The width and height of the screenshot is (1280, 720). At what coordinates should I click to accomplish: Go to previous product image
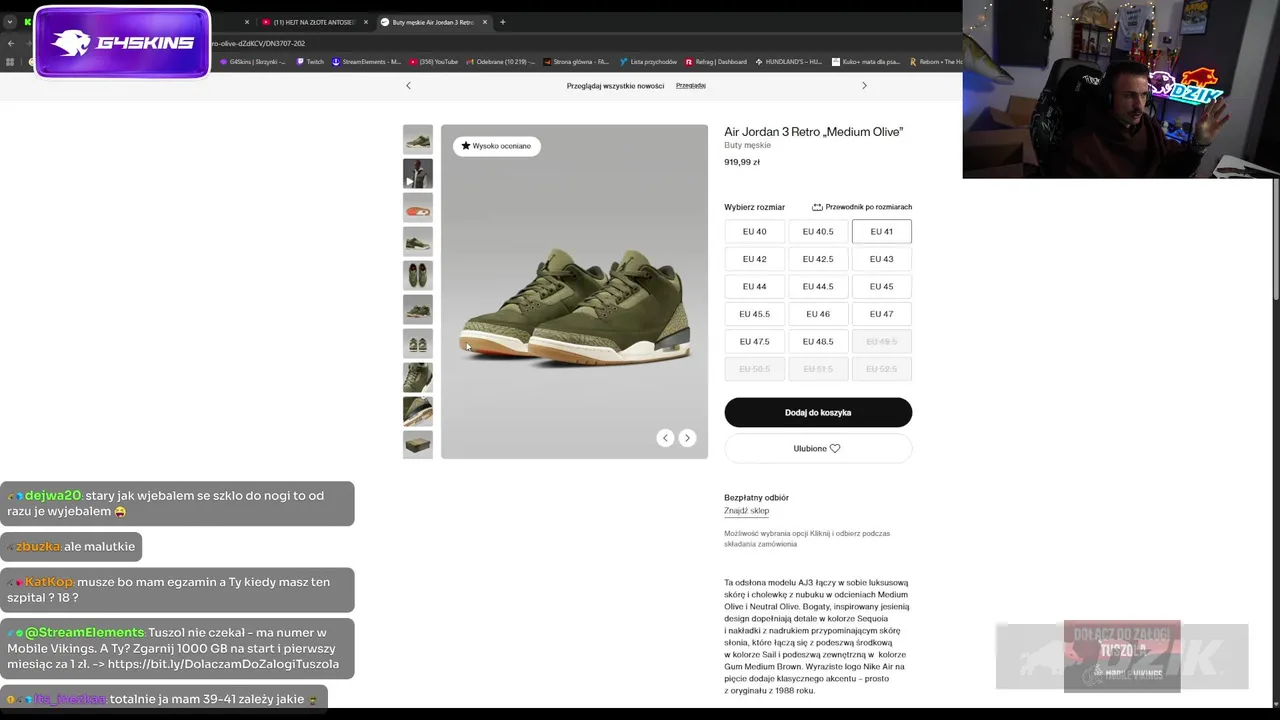[665, 438]
